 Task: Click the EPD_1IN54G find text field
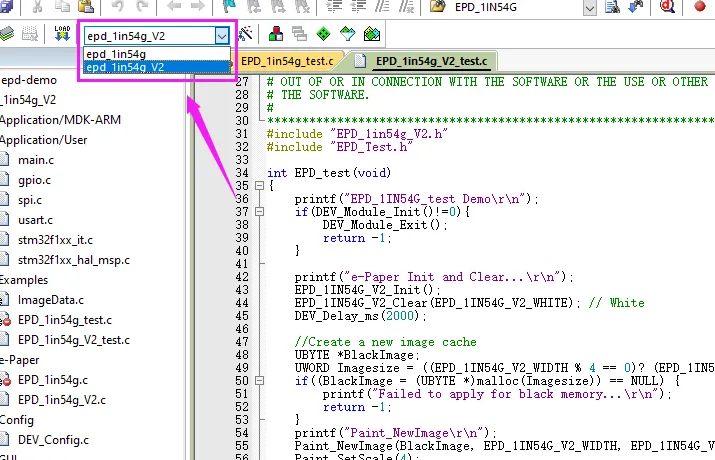coord(517,7)
